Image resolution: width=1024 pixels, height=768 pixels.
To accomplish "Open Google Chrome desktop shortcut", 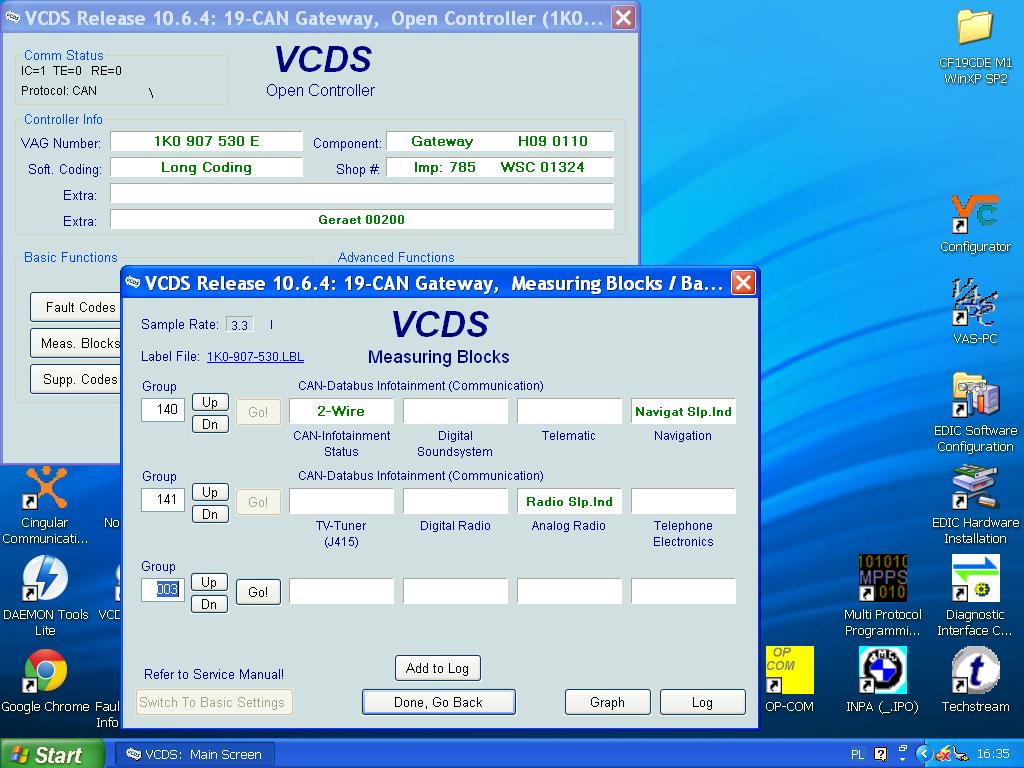I will tap(44, 679).
